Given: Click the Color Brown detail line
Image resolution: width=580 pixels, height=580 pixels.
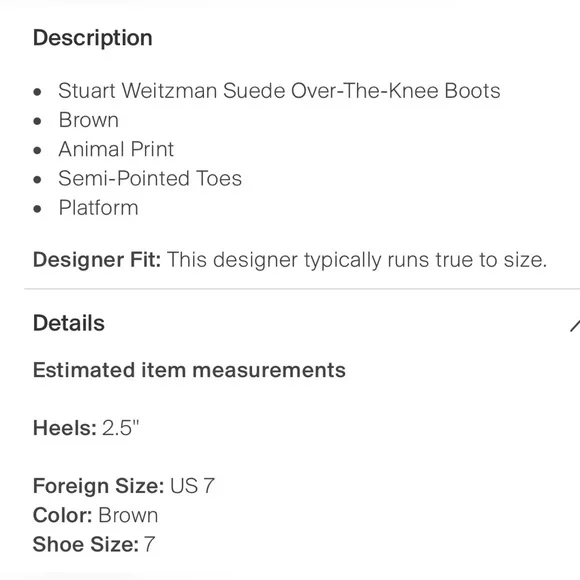Looking at the screenshot, I should tap(95, 515).
